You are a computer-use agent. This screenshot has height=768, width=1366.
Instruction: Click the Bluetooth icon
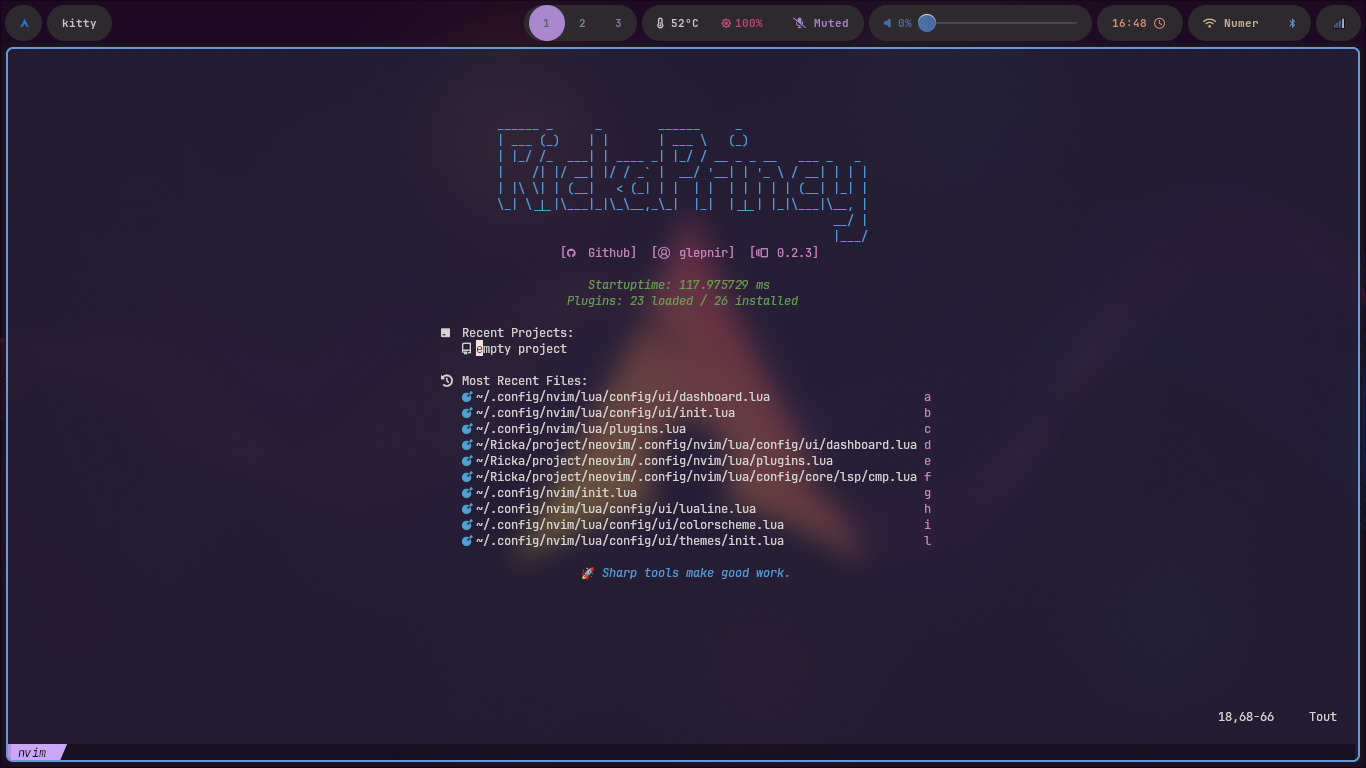click(1292, 23)
